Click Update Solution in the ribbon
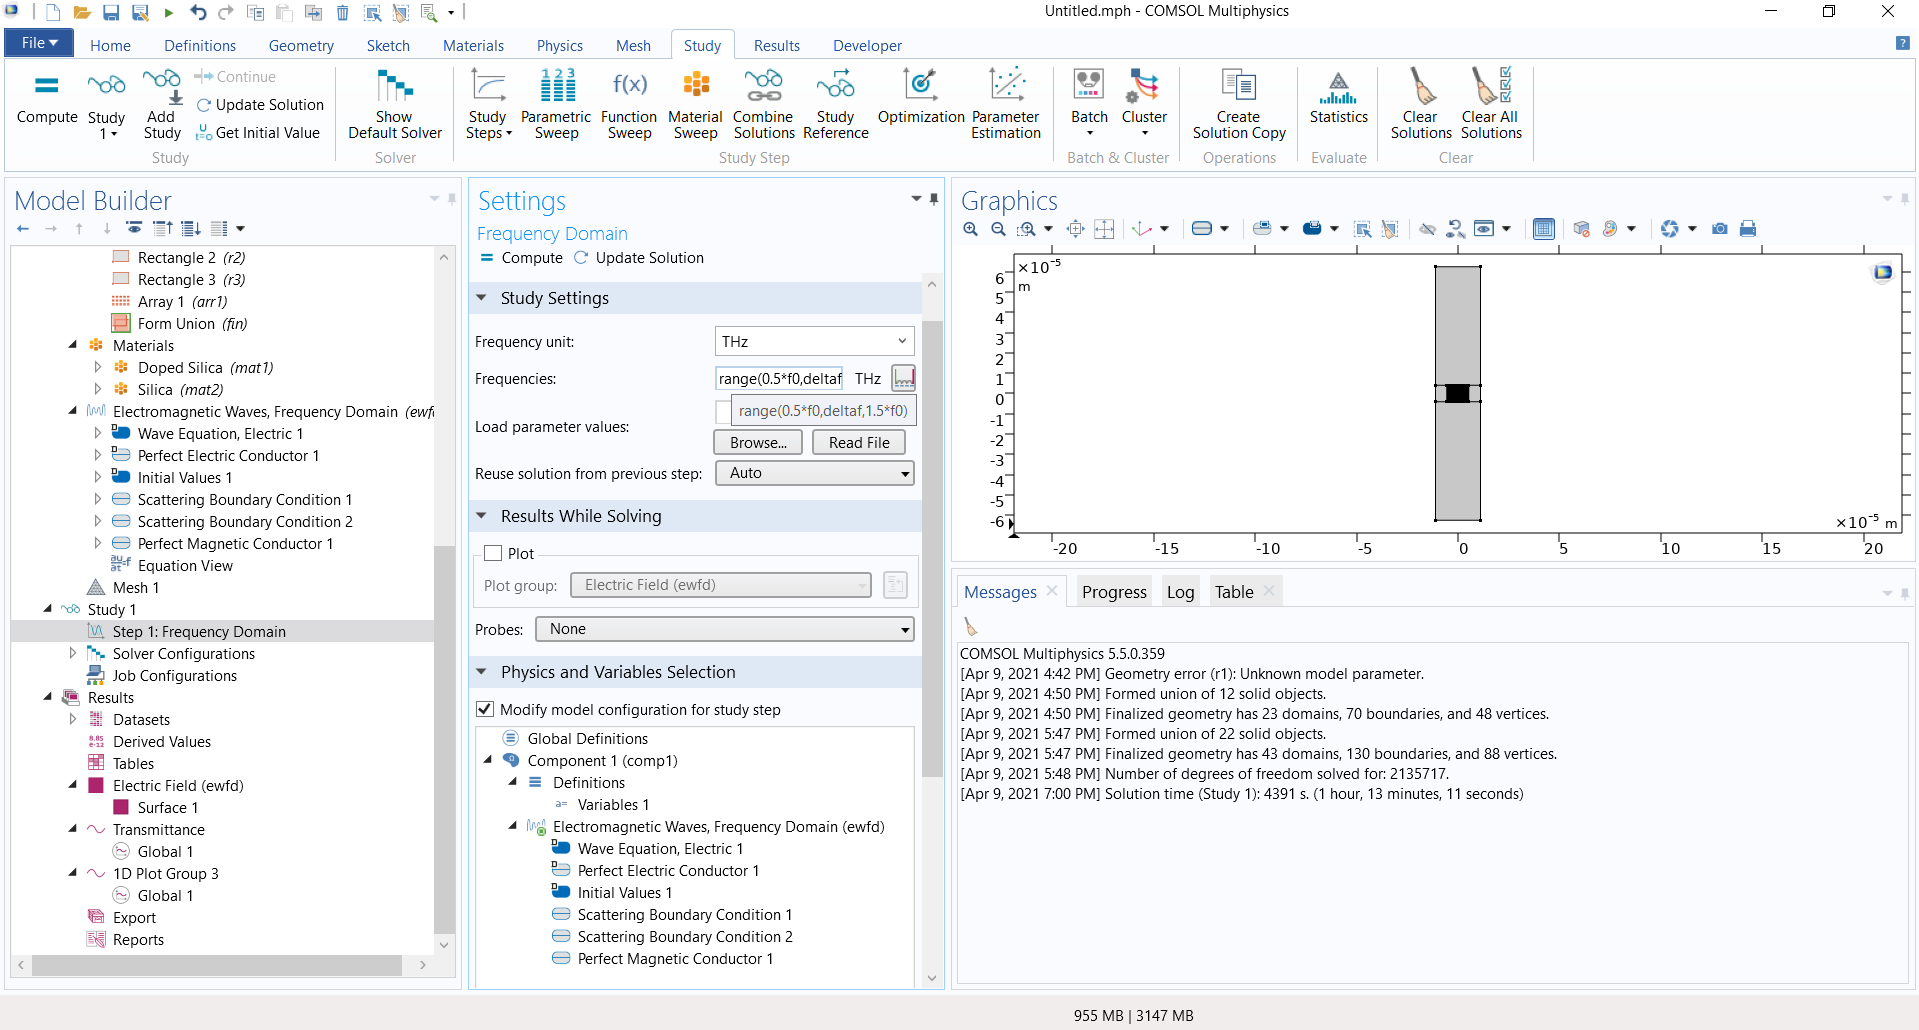The width and height of the screenshot is (1919, 1030). (260, 105)
